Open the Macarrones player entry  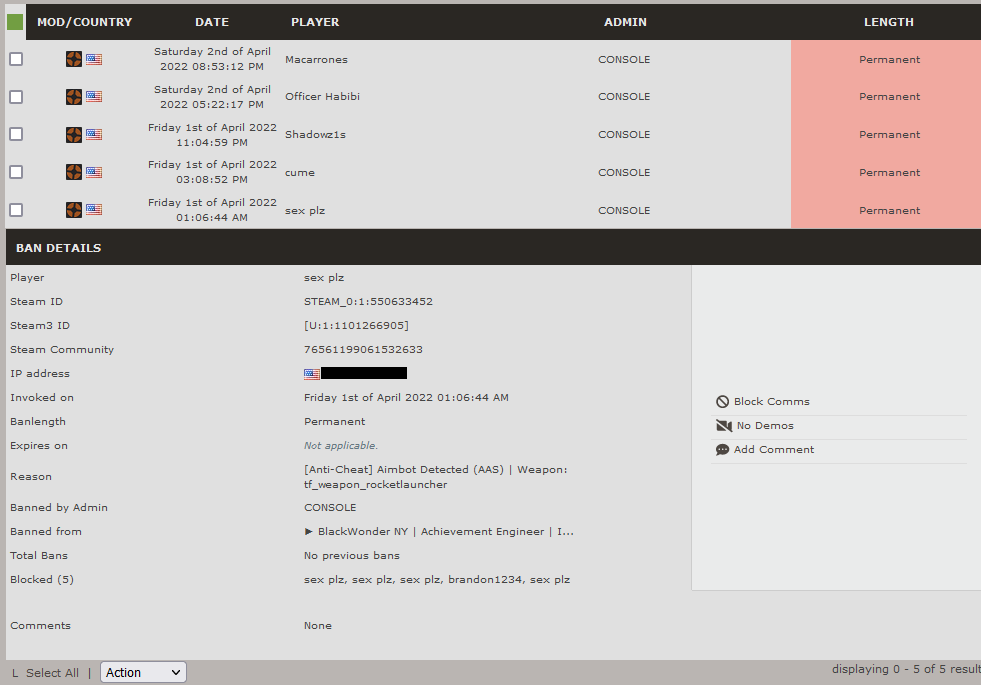[x=317, y=59]
